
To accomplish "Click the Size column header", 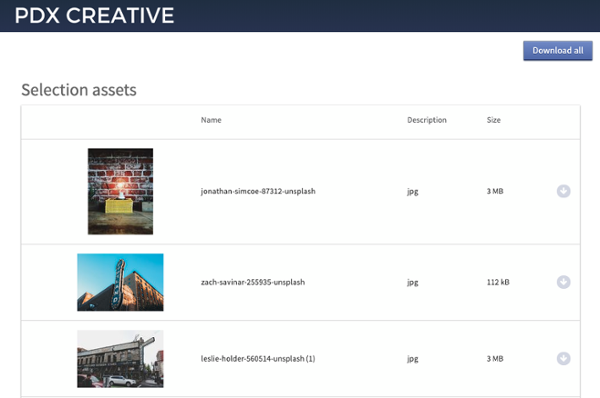I will (x=493, y=120).
